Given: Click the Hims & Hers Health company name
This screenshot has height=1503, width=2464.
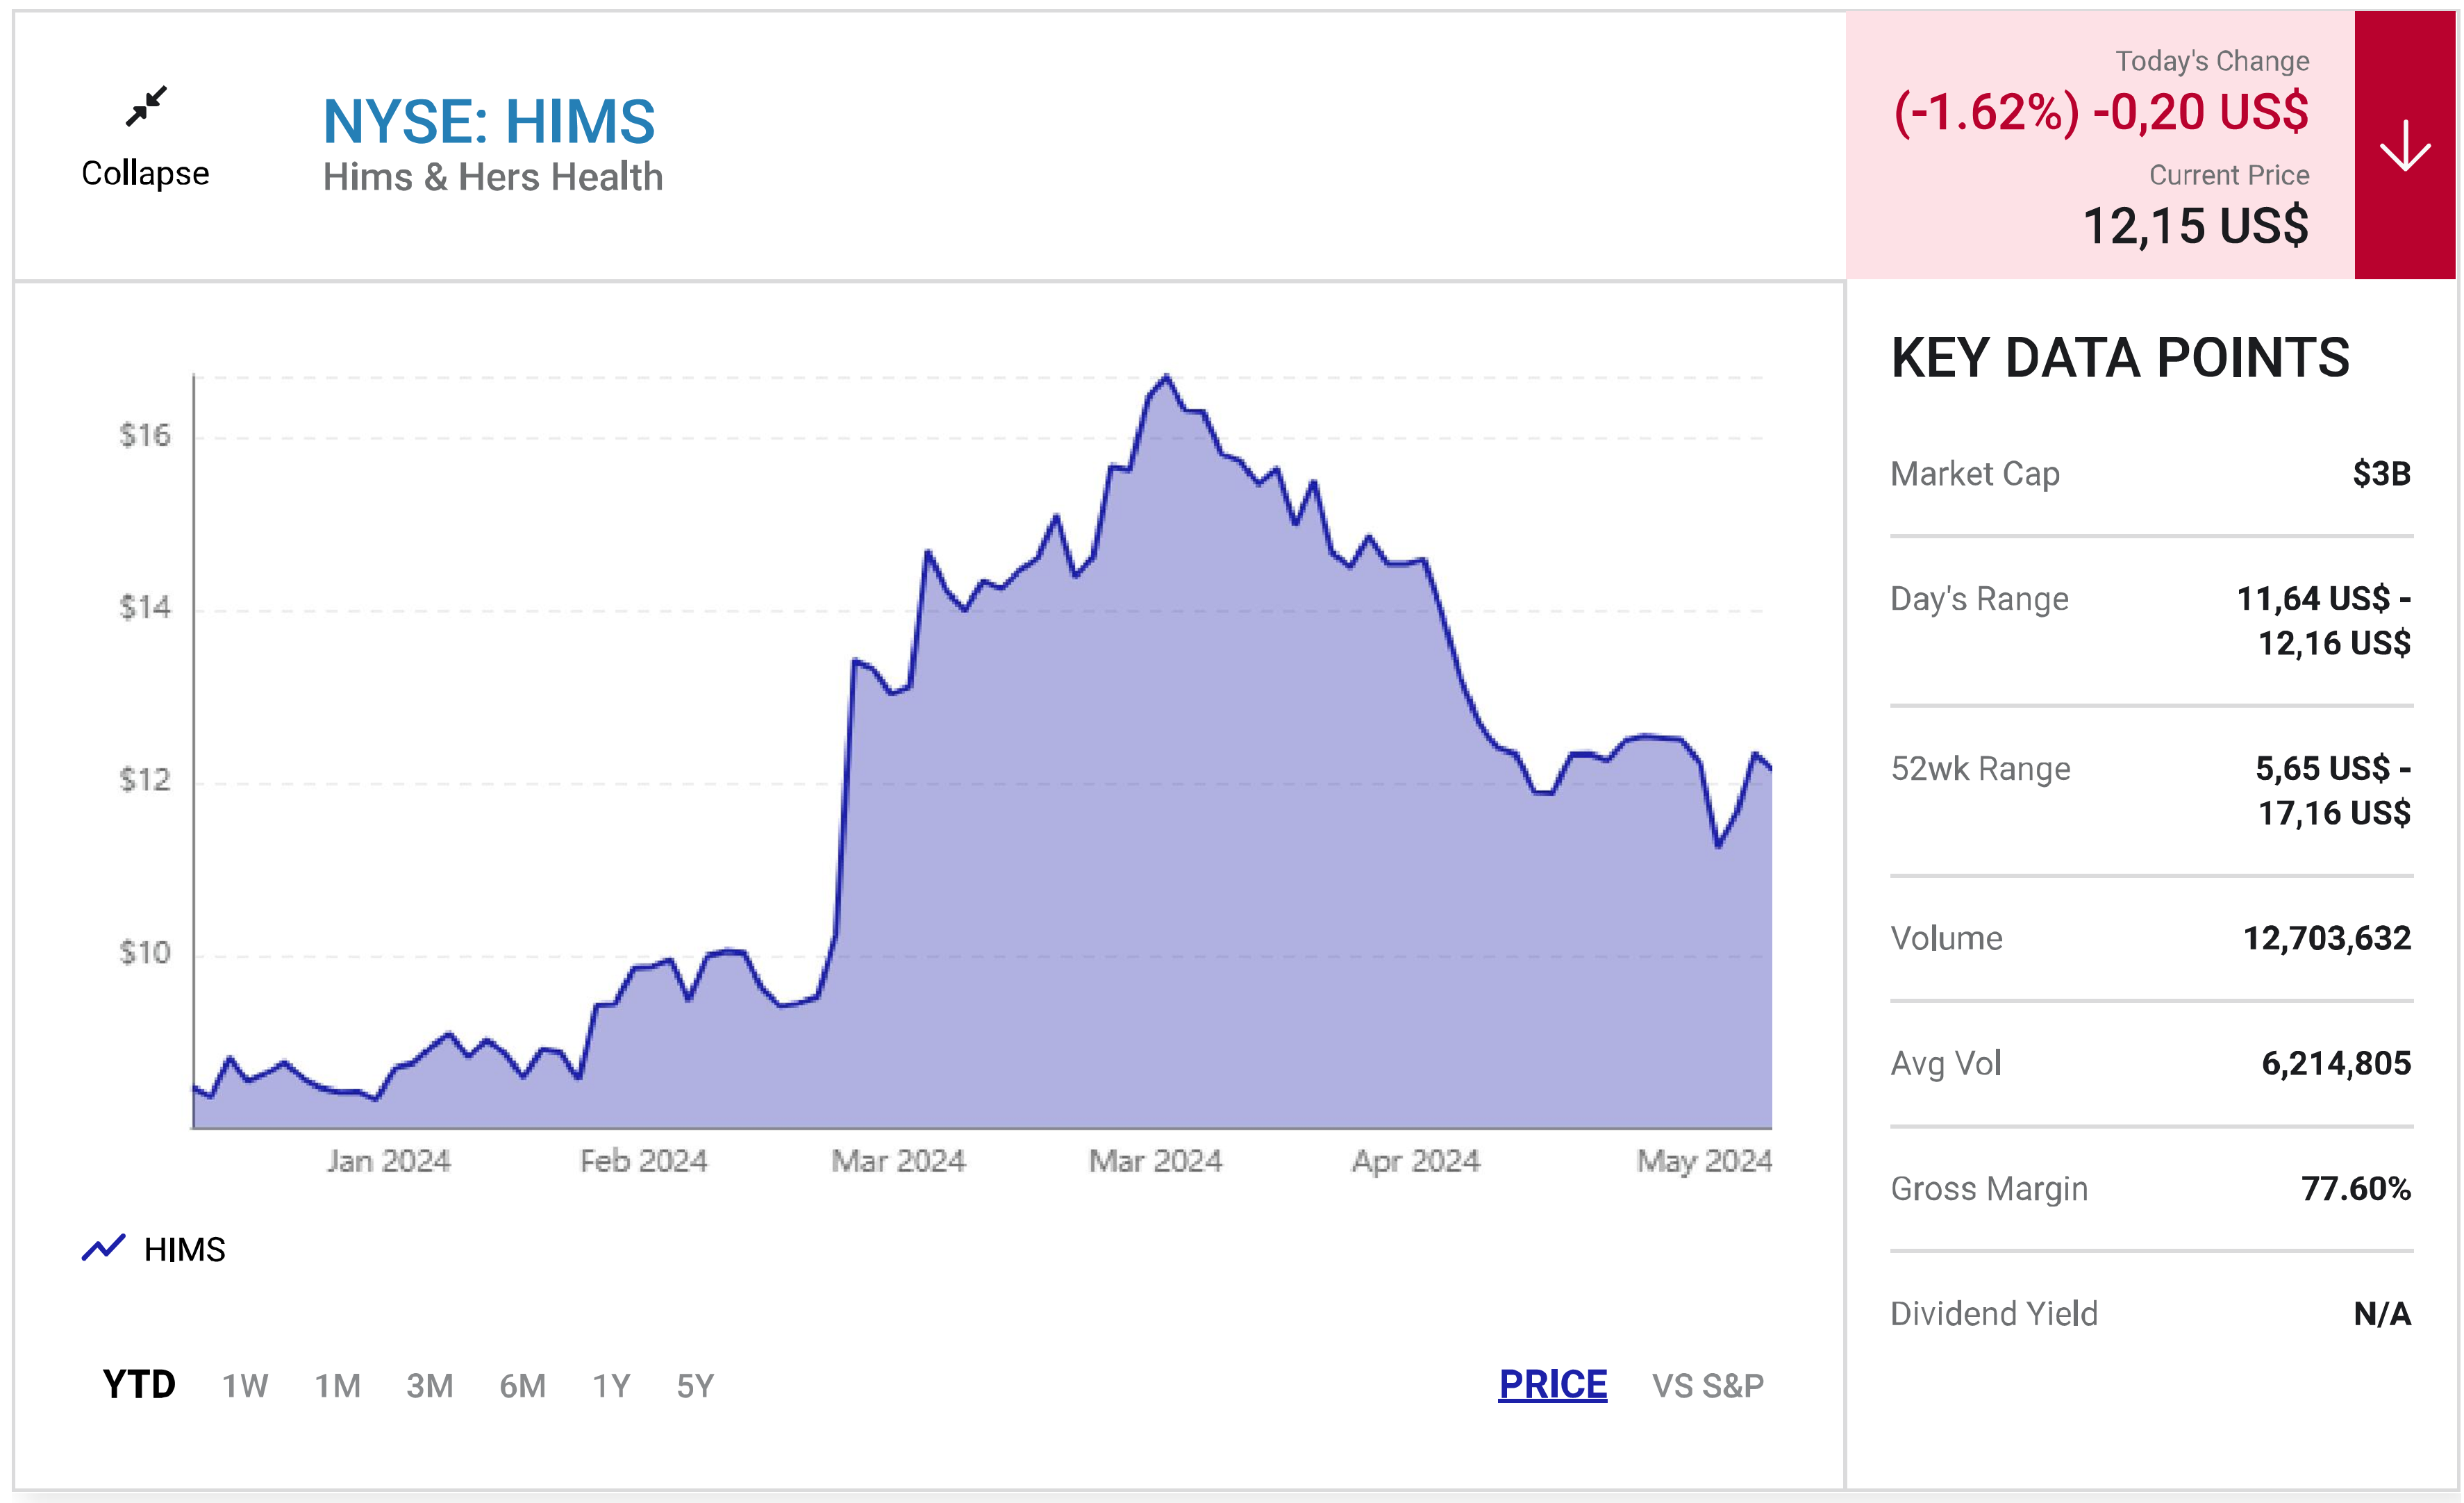Looking at the screenshot, I should tap(493, 177).
